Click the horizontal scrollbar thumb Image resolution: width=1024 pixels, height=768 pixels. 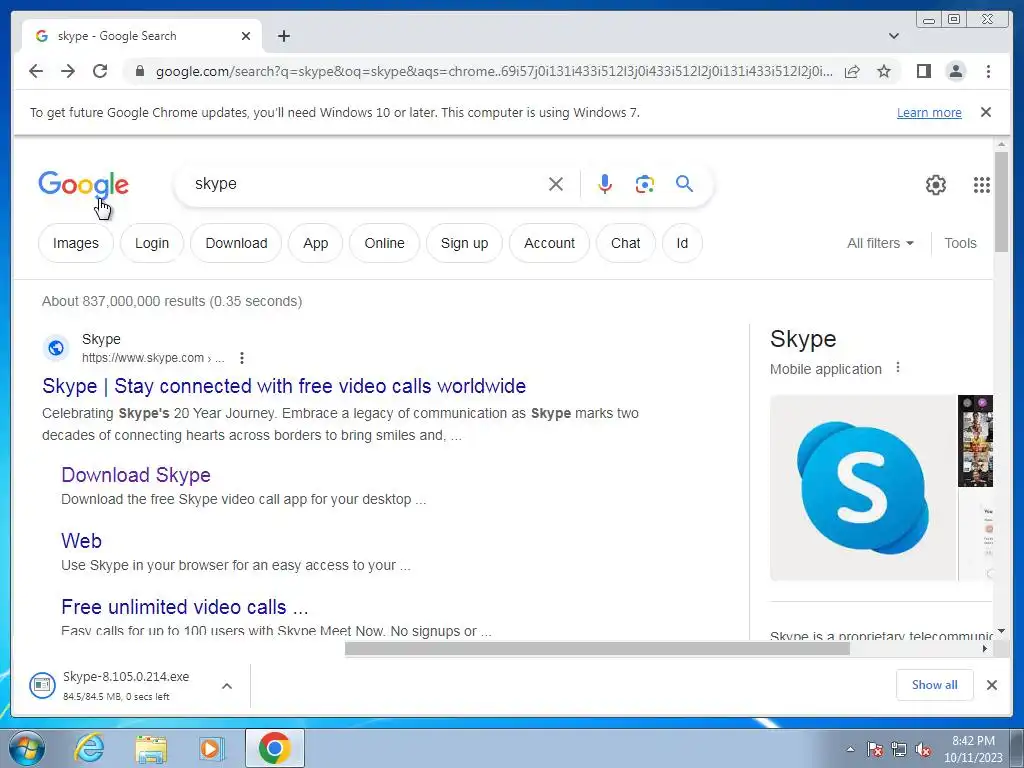(x=597, y=648)
